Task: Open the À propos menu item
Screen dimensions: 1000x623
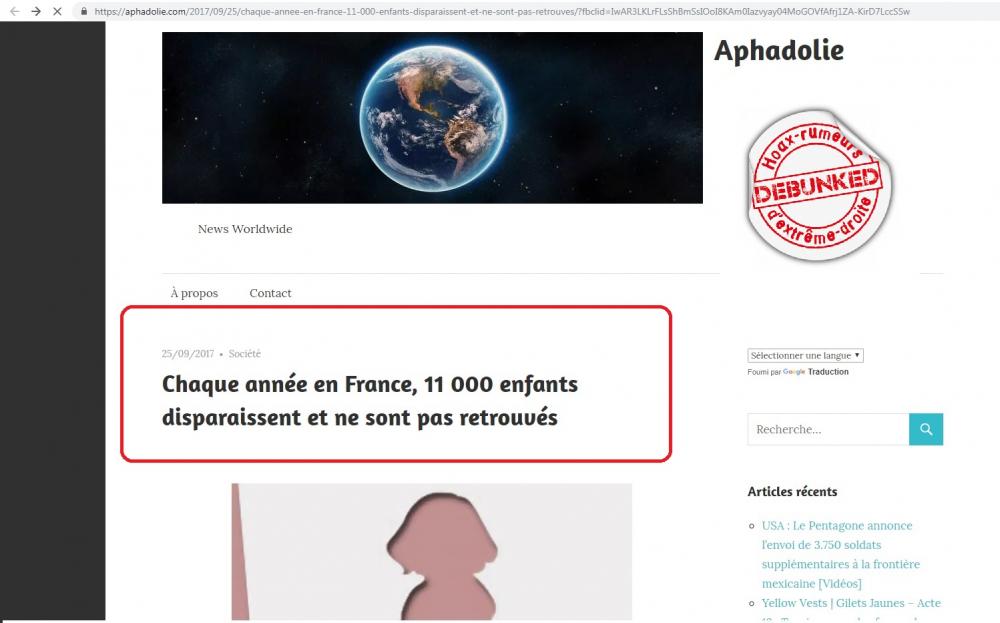Action: [x=194, y=293]
